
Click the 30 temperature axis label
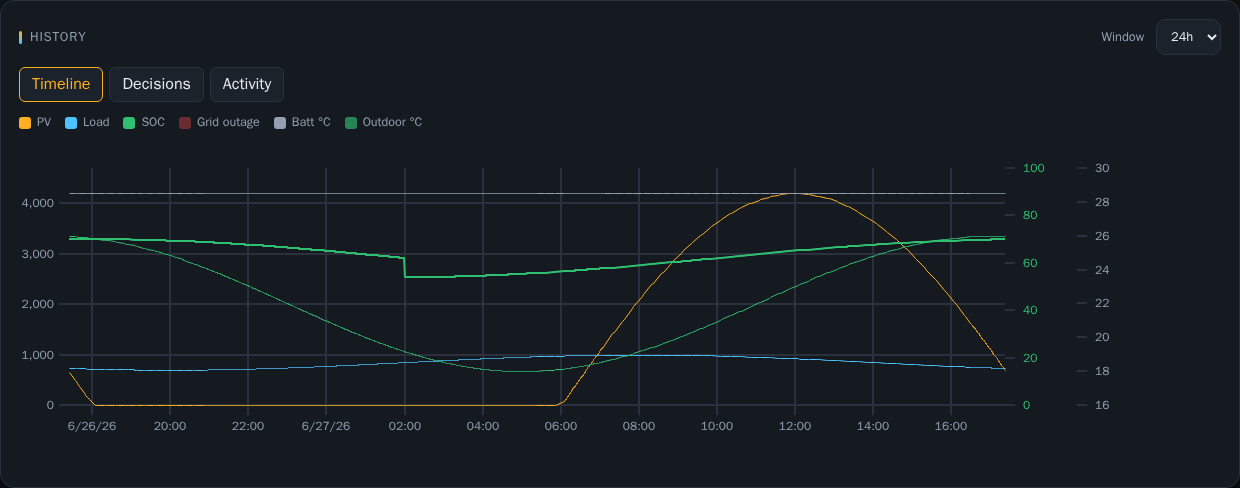1103,168
